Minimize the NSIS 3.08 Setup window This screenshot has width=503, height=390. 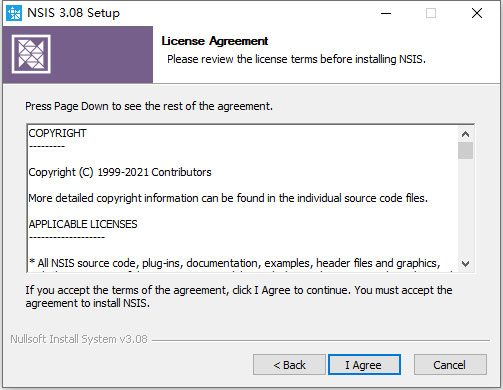click(386, 13)
